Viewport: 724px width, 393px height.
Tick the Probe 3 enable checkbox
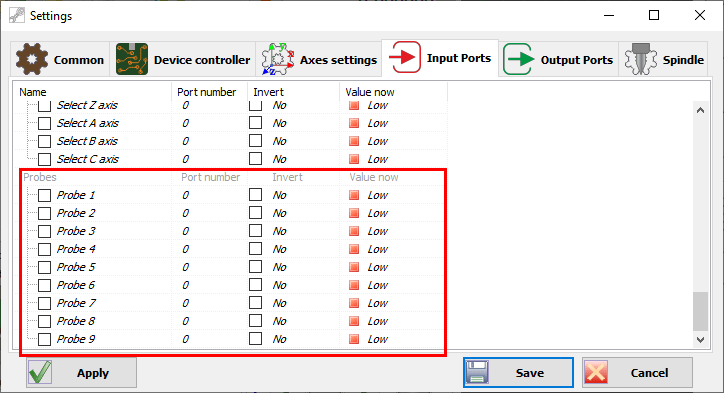[44, 231]
